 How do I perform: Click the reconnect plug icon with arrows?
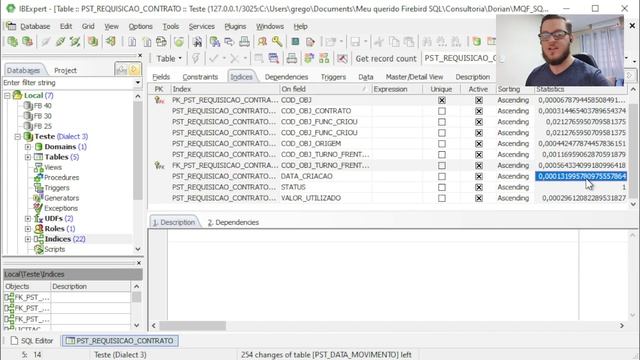pos(75,41)
